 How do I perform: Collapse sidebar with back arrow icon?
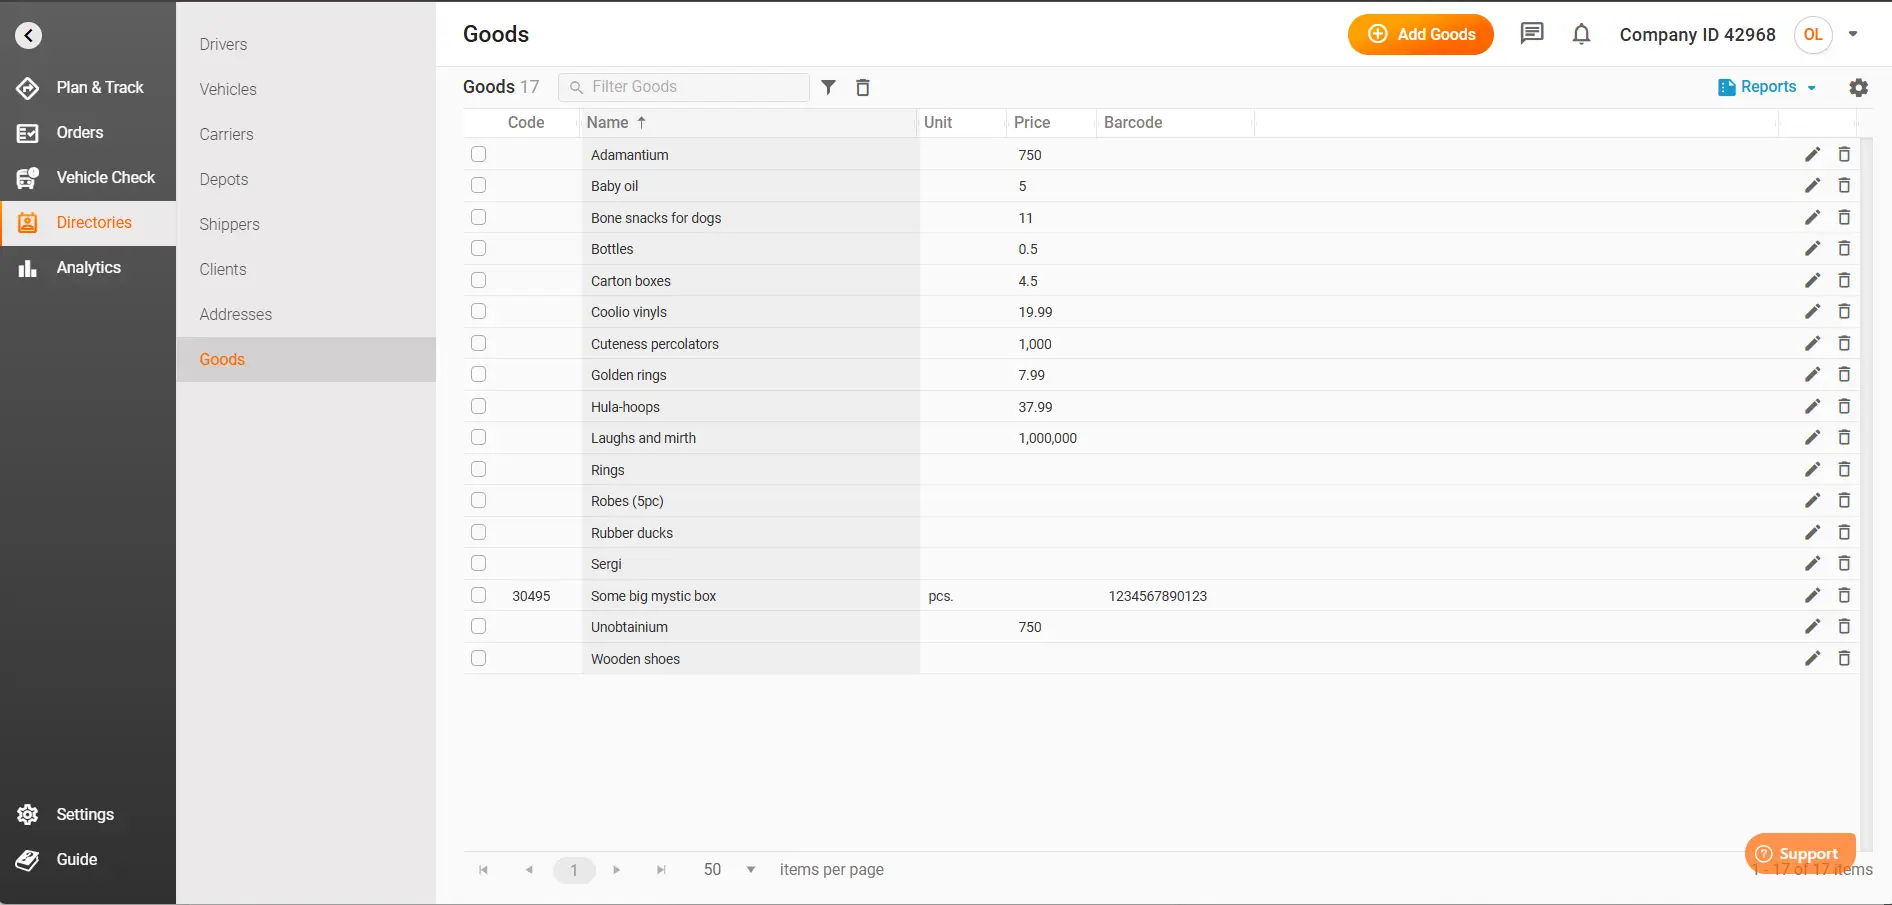[28, 36]
